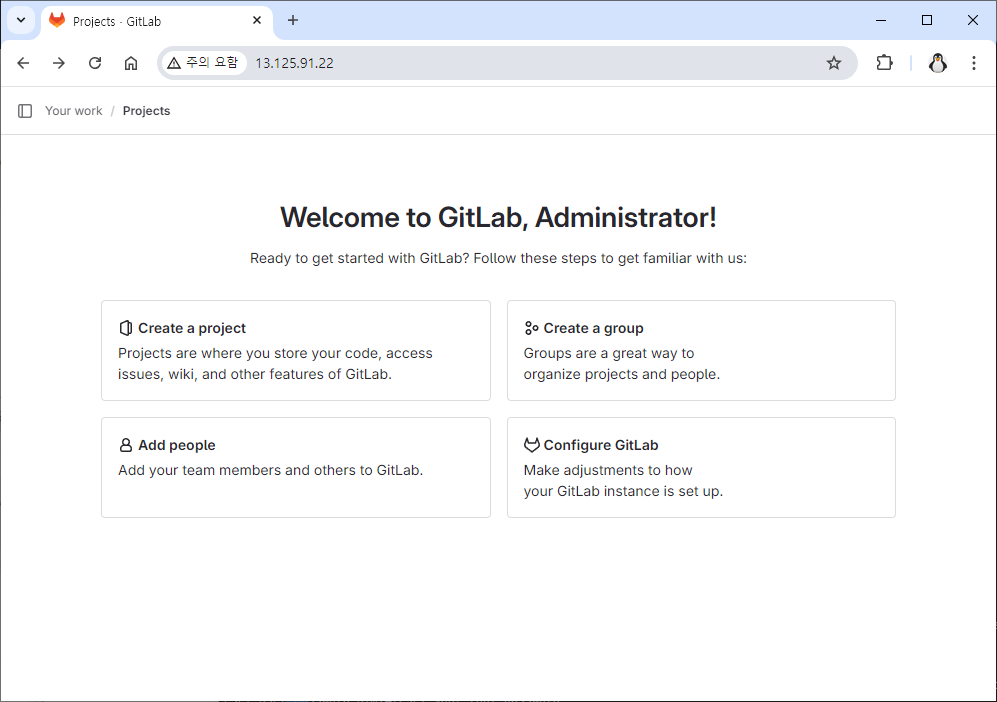Image resolution: width=997 pixels, height=702 pixels.
Task: Click the group icon beside Create a group
Action: tap(532, 328)
